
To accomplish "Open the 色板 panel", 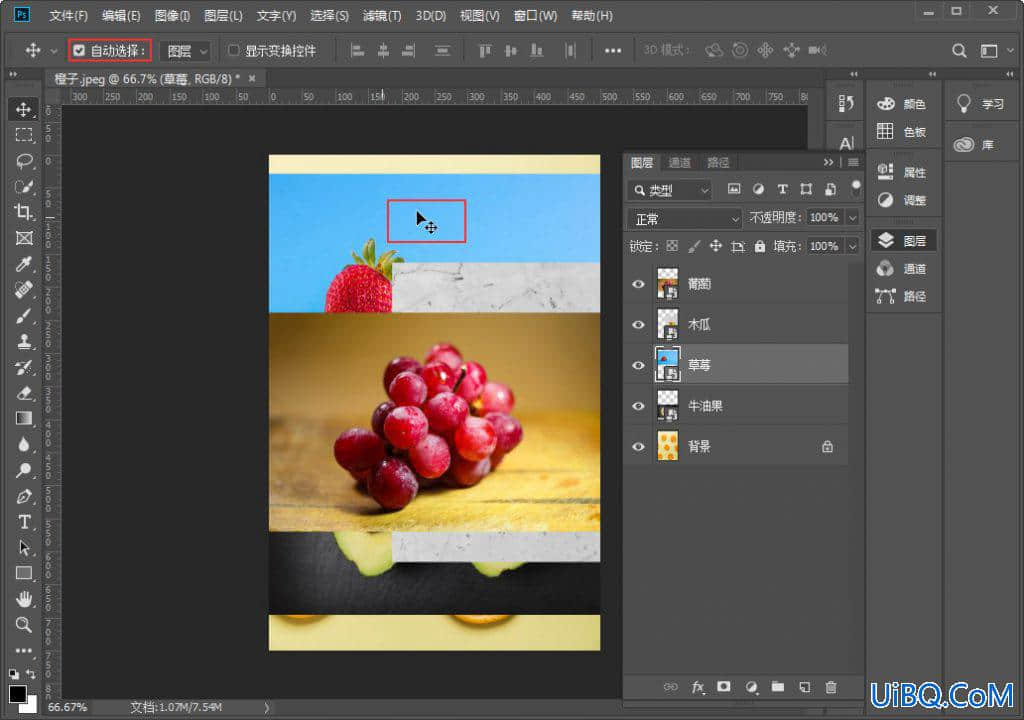I will click(902, 131).
